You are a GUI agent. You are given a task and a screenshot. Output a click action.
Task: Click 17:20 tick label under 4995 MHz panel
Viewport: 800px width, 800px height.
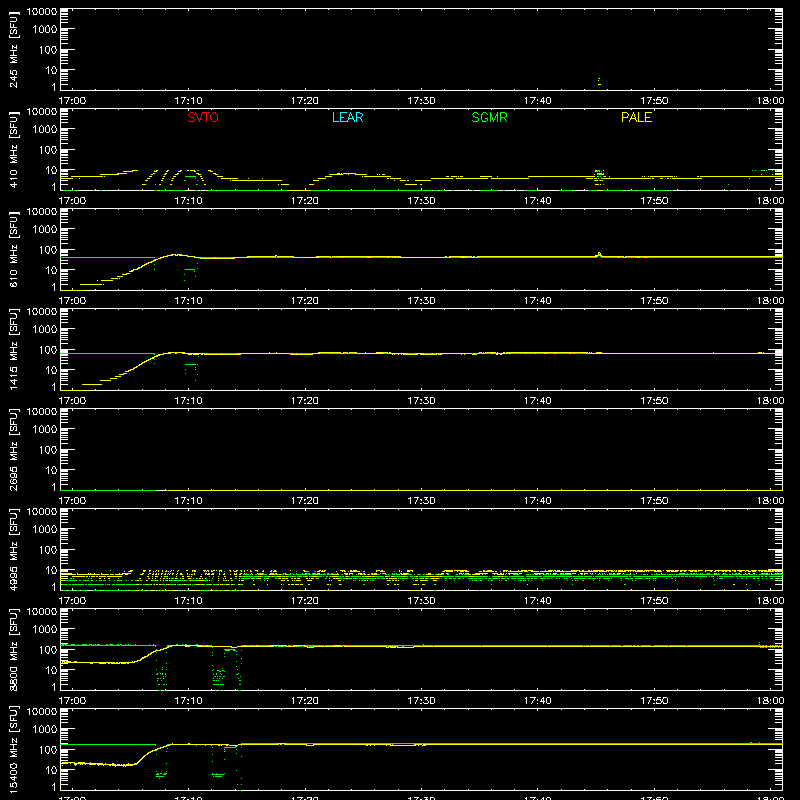[x=305, y=601]
